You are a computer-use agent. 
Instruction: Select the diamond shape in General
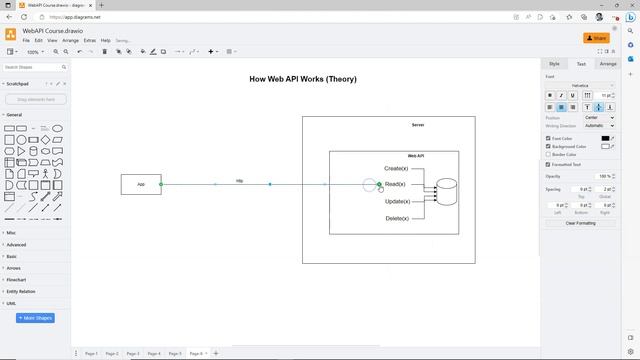point(45,140)
